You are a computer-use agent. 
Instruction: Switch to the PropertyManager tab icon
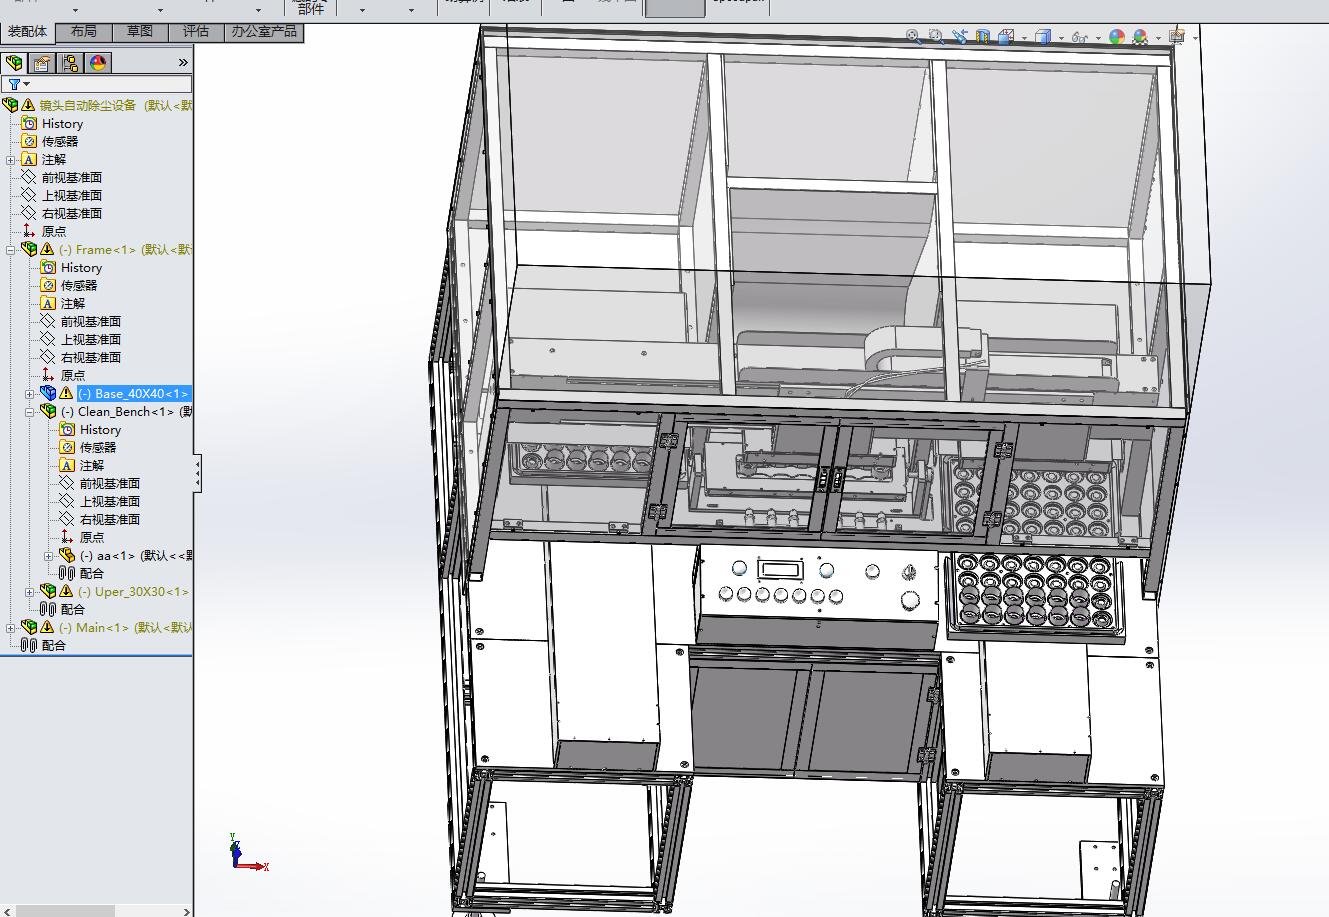point(42,63)
